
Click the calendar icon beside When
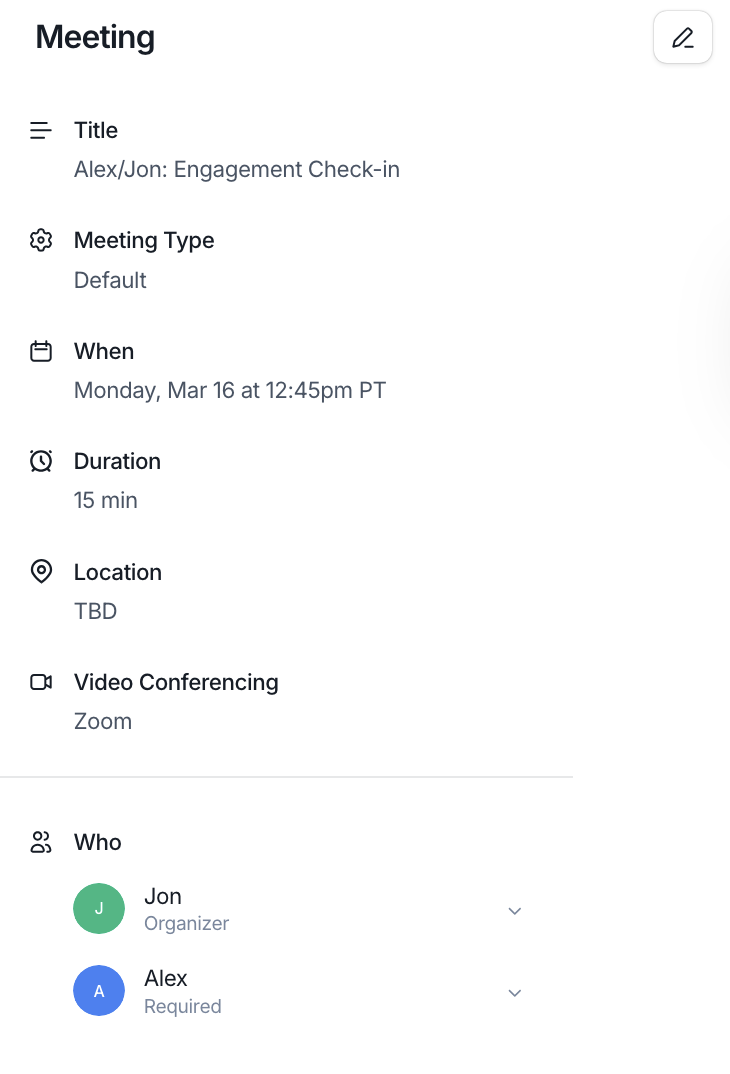pos(41,351)
